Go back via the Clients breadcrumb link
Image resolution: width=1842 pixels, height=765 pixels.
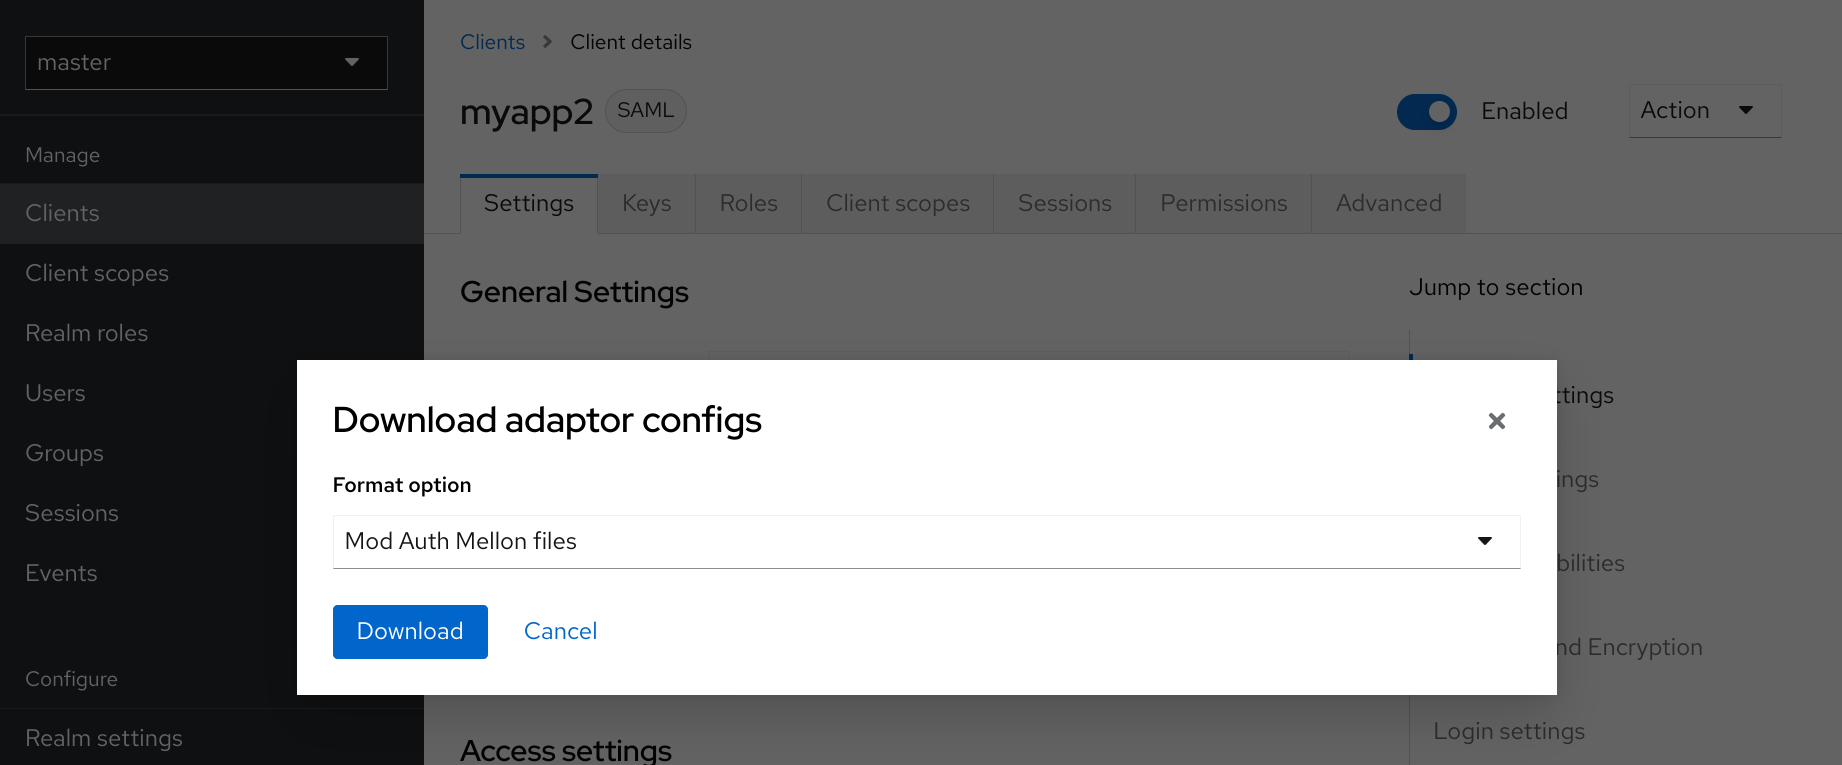click(x=492, y=41)
